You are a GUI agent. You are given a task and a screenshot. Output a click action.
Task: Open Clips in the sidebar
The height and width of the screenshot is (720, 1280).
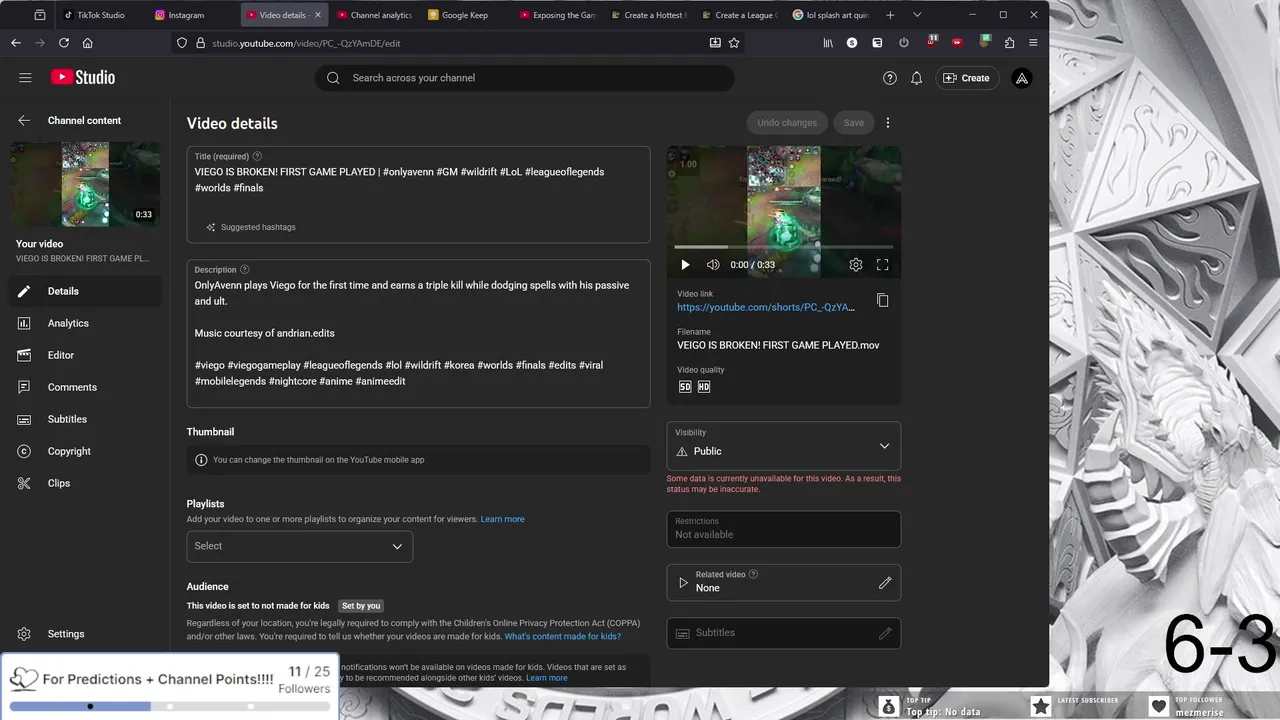click(85, 483)
